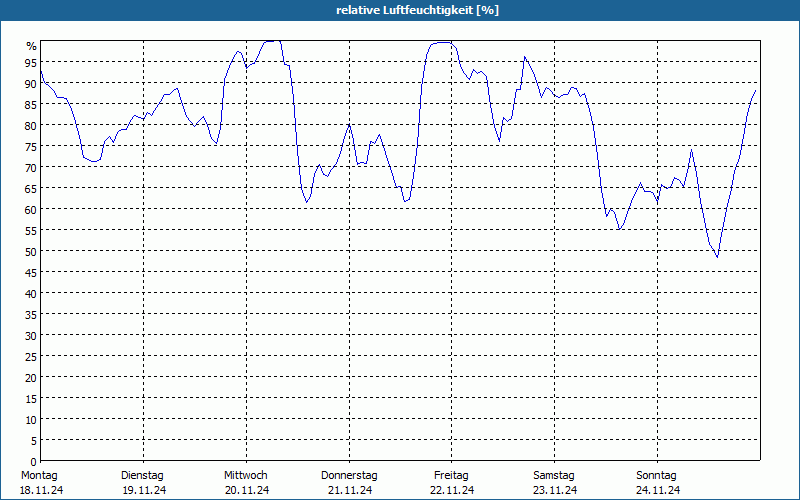Image resolution: width=800 pixels, height=500 pixels.
Task: Click the 10 tick label on y-axis
Action: click(31, 420)
